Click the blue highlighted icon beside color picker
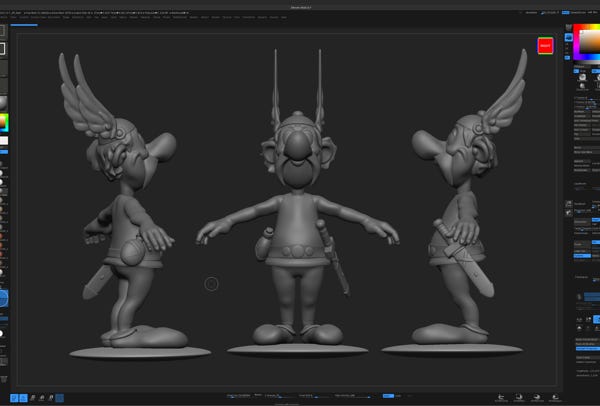This screenshot has height=406, width=600. 569,37
